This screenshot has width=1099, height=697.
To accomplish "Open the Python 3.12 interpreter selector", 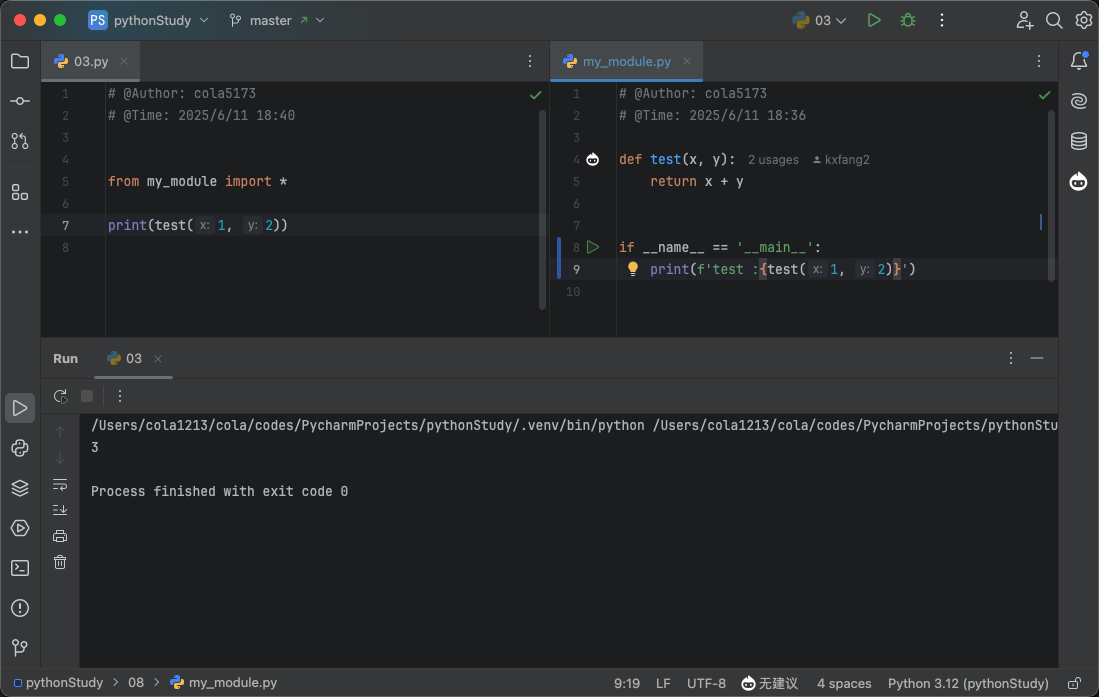I will point(968,683).
